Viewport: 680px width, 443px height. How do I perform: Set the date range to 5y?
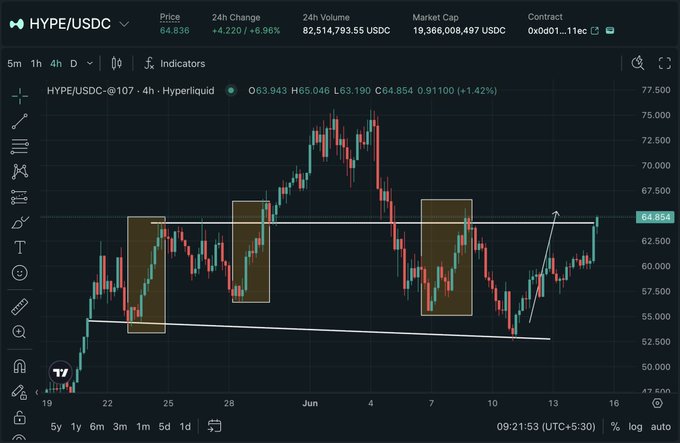coord(56,427)
